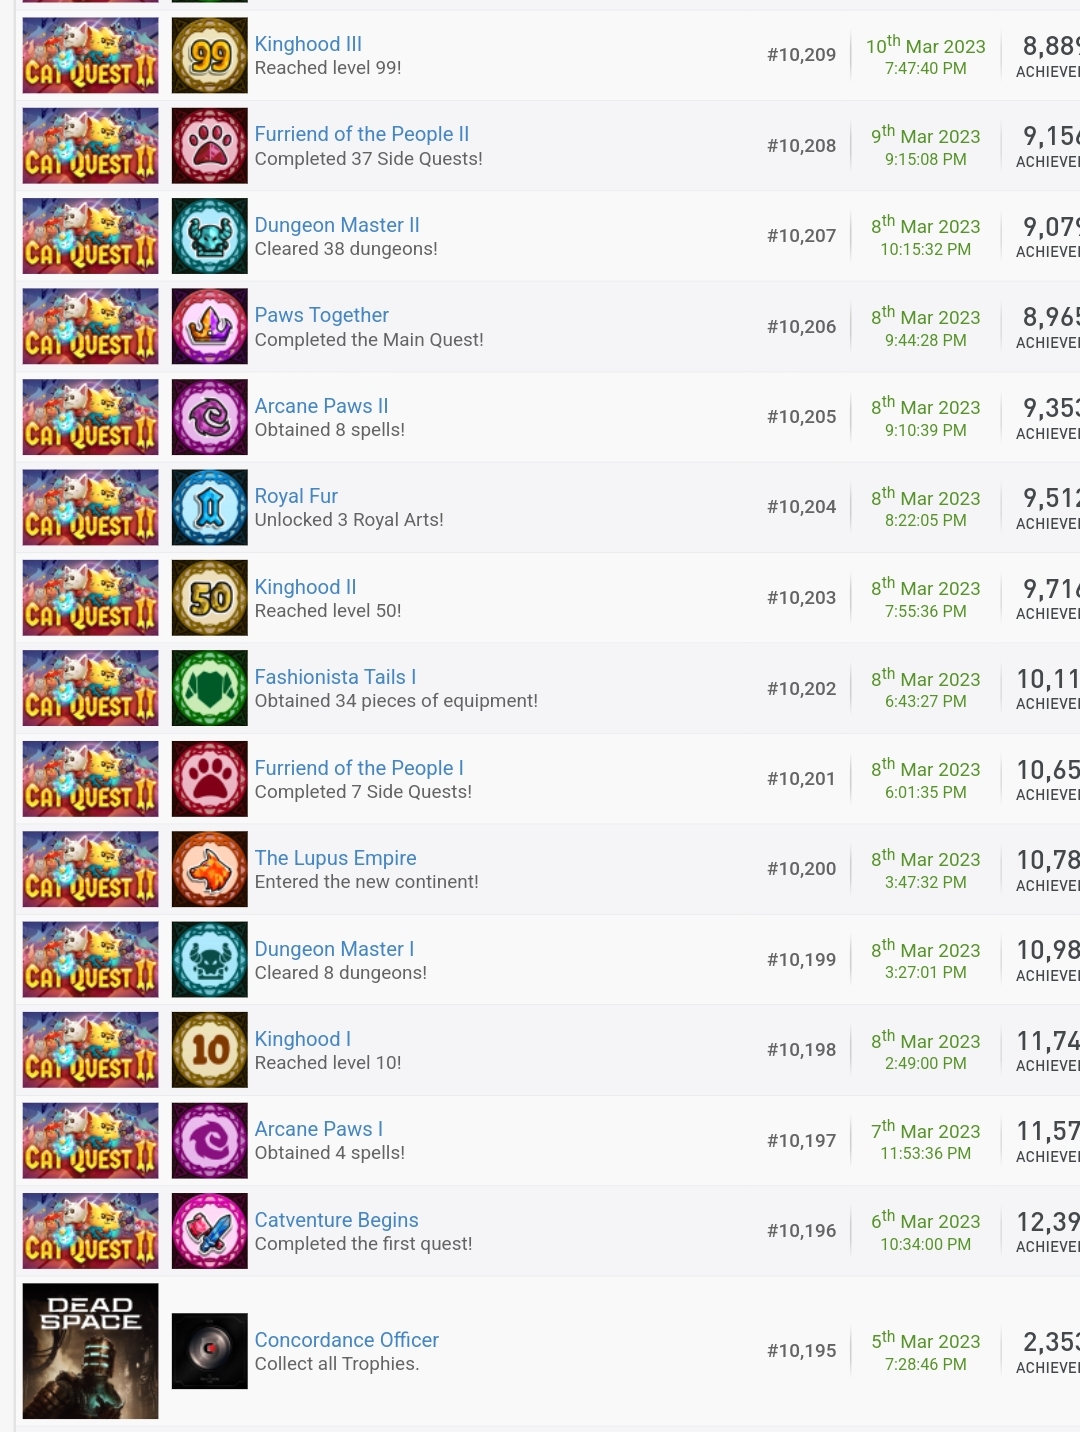Click the Lupus Empire wolf icon
Screen dimensions: 1080x1432
click(x=210, y=870)
